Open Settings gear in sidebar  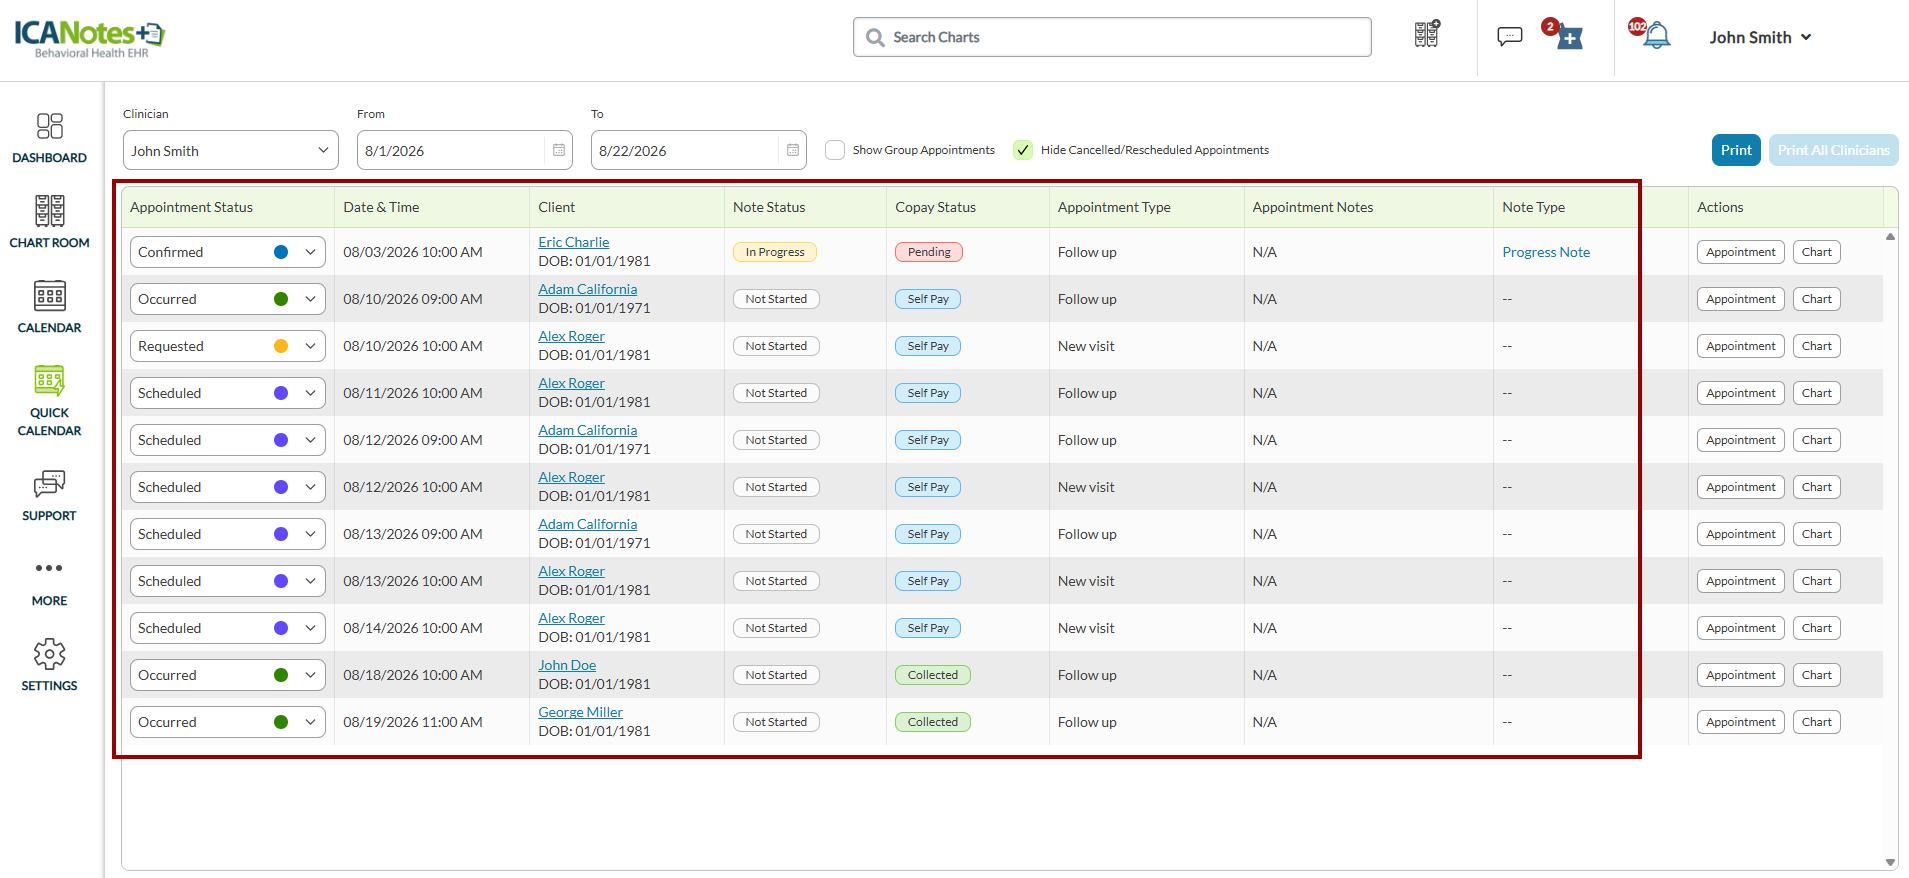click(49, 665)
